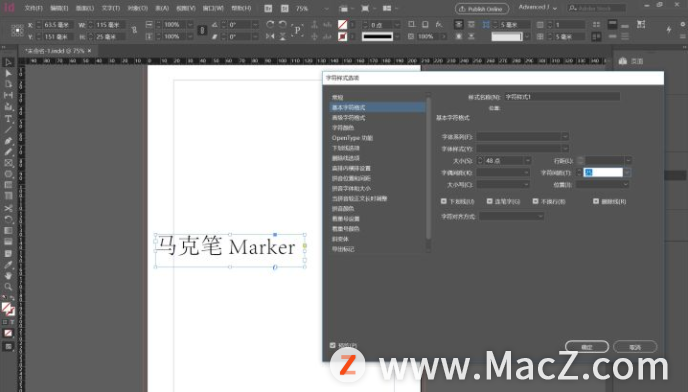Open Adobe Bridge via the Br icon
This screenshot has height=392, width=688.
pyautogui.click(x=268, y=8)
